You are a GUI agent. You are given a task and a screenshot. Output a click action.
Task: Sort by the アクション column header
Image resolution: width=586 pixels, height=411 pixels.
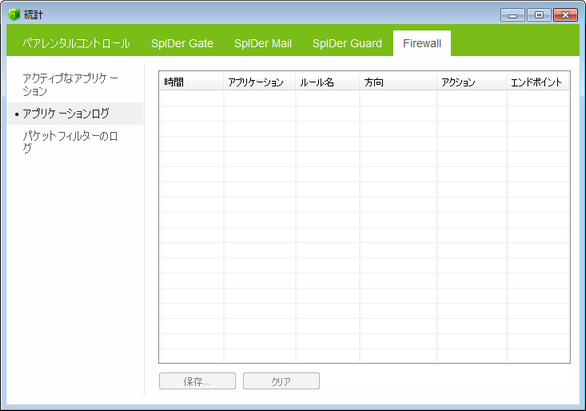(472, 82)
